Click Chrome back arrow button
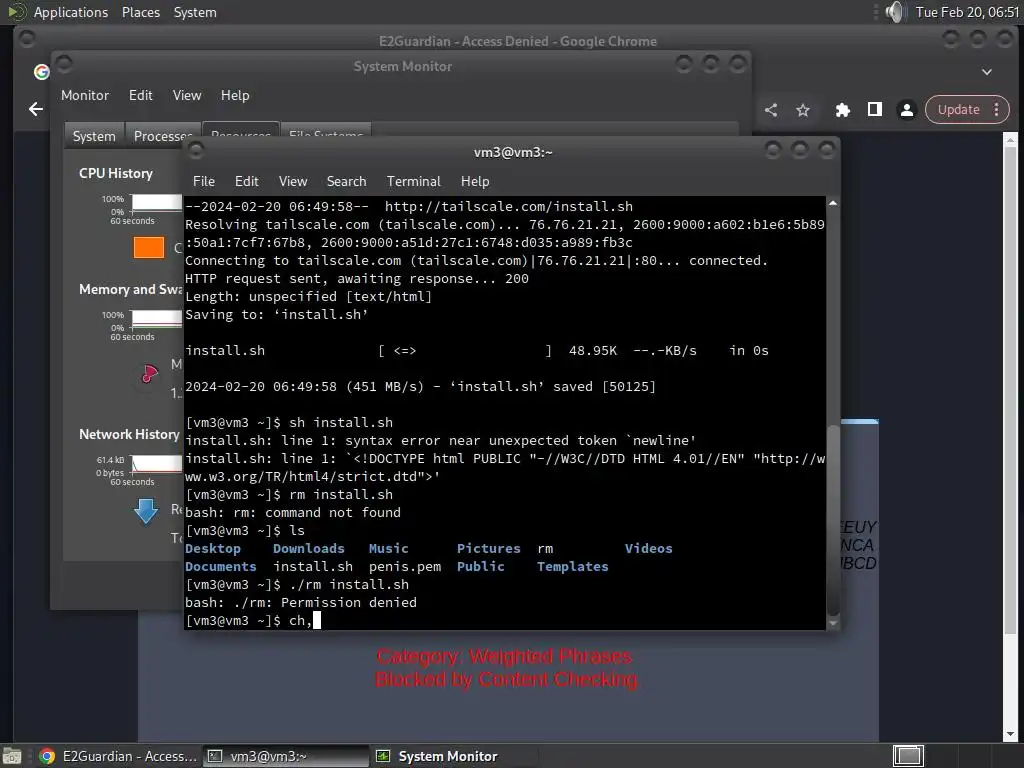Screen dimensions: 1024x768 [36, 109]
